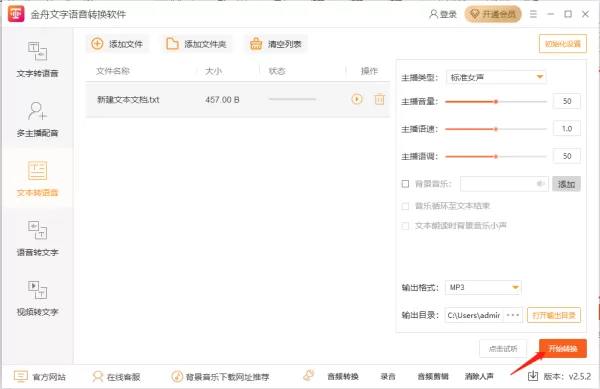This screenshot has width=600, height=389.
Task: Click the 音频剪辑 footer link
Action: 433,377
